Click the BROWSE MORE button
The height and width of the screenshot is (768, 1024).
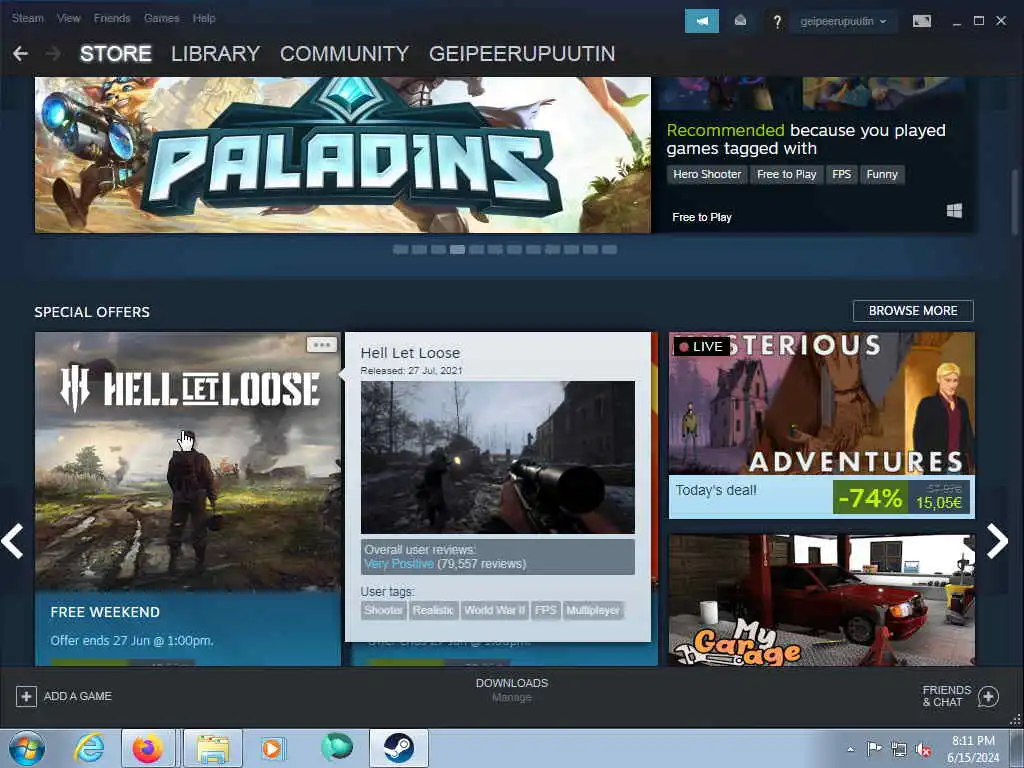point(913,311)
